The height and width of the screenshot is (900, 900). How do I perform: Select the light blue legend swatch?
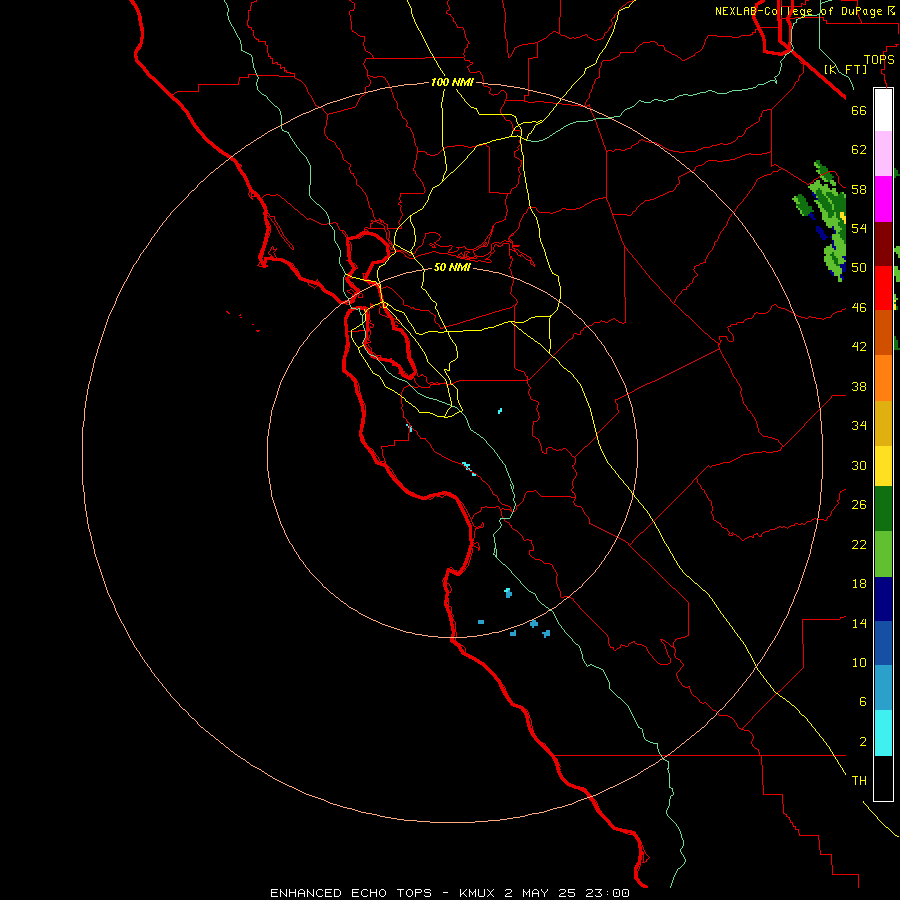883,687
